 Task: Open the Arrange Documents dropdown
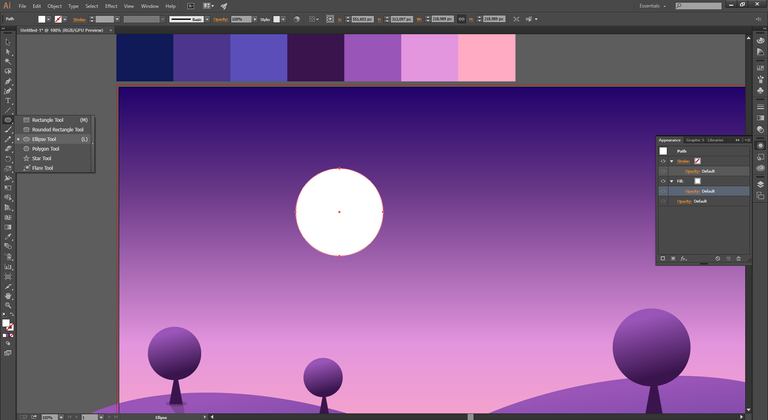[208, 6]
